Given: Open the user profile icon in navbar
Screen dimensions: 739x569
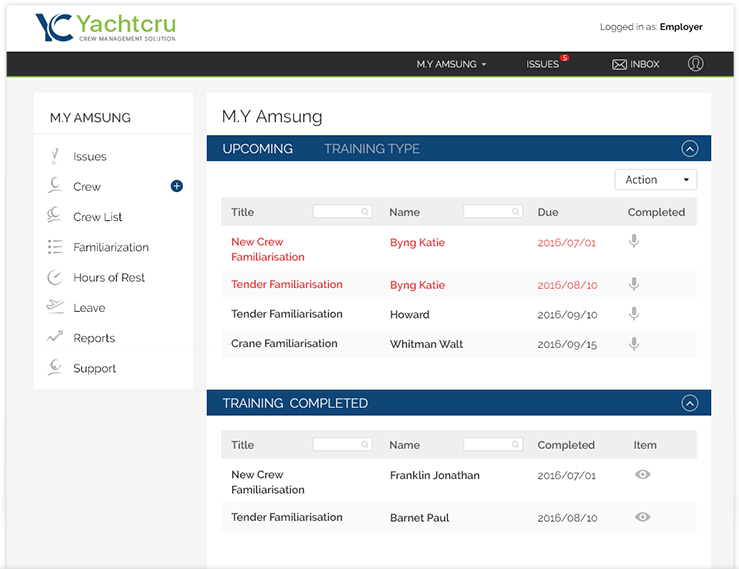Looking at the screenshot, I should tap(695, 64).
